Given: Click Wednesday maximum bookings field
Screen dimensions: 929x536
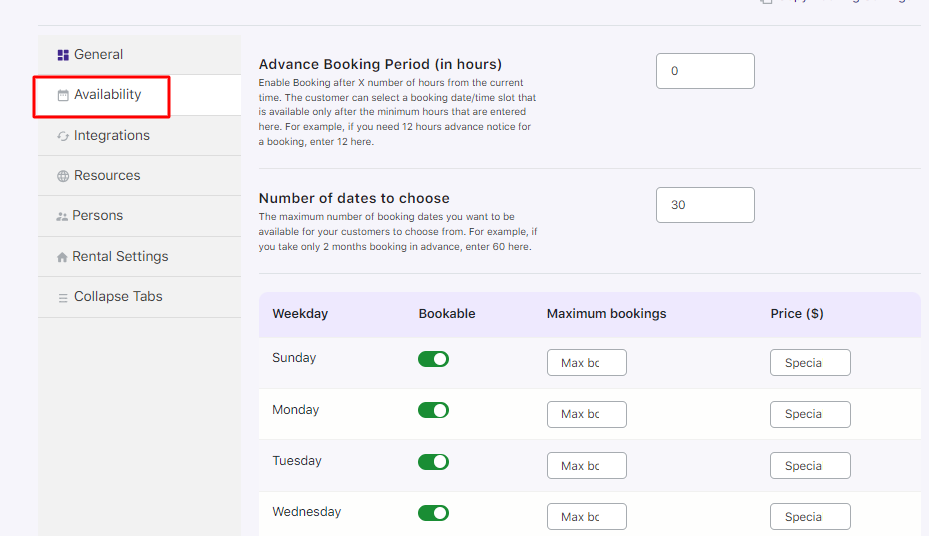Looking at the screenshot, I should coord(587,516).
